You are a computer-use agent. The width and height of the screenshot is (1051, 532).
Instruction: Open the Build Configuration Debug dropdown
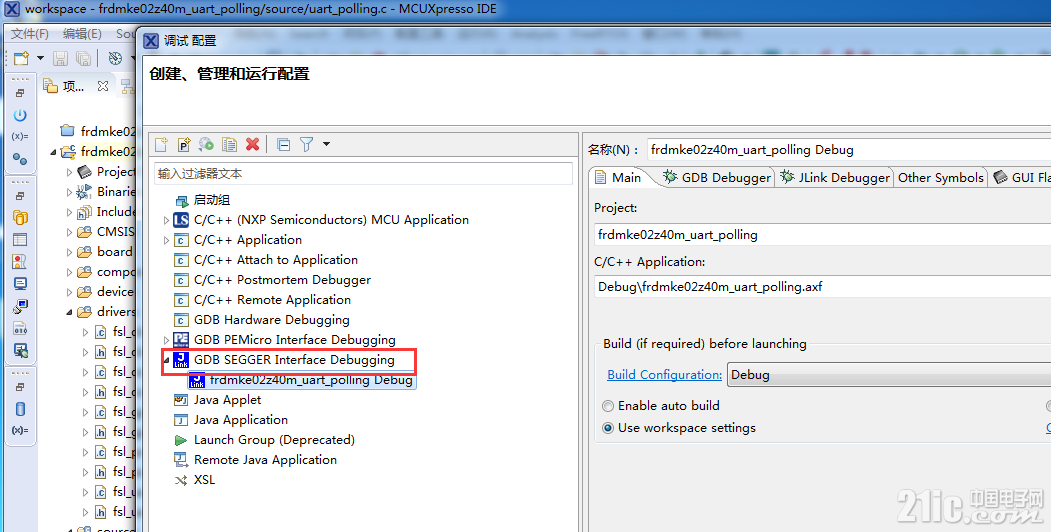coord(889,375)
